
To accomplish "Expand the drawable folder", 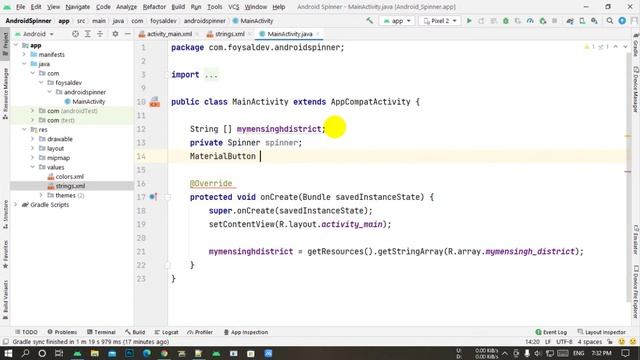I will [x=33, y=139].
